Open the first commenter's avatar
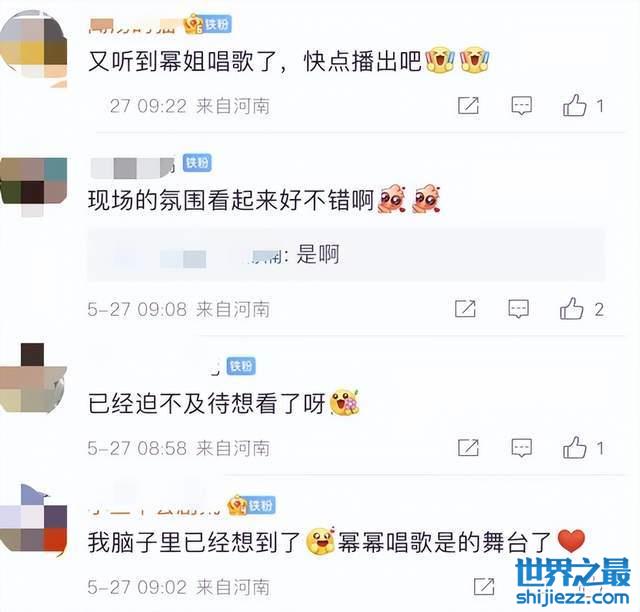 tap(33, 48)
